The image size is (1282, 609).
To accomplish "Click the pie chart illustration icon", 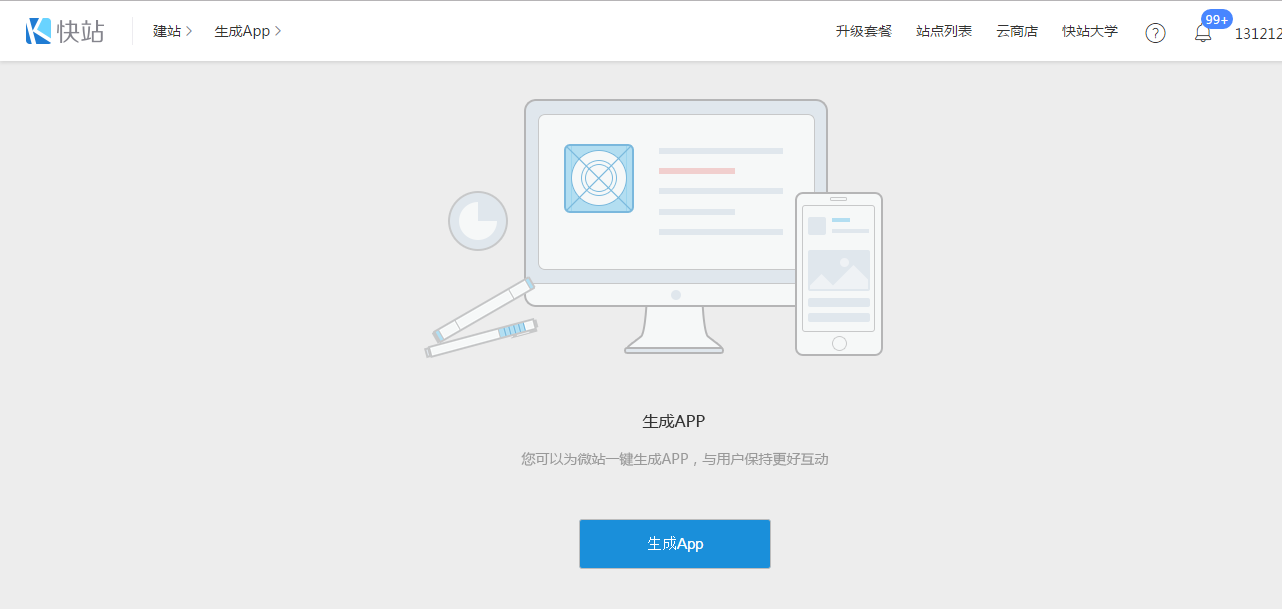I will click(478, 221).
